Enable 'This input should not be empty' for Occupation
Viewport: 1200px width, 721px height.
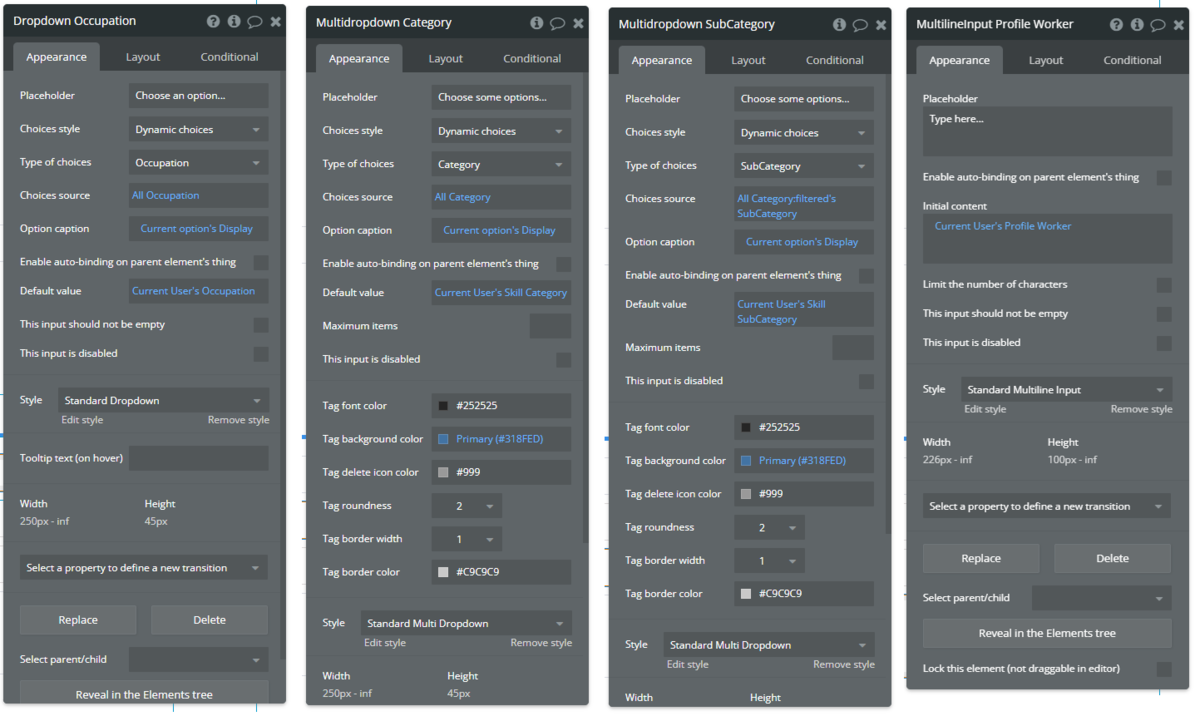tap(261, 325)
